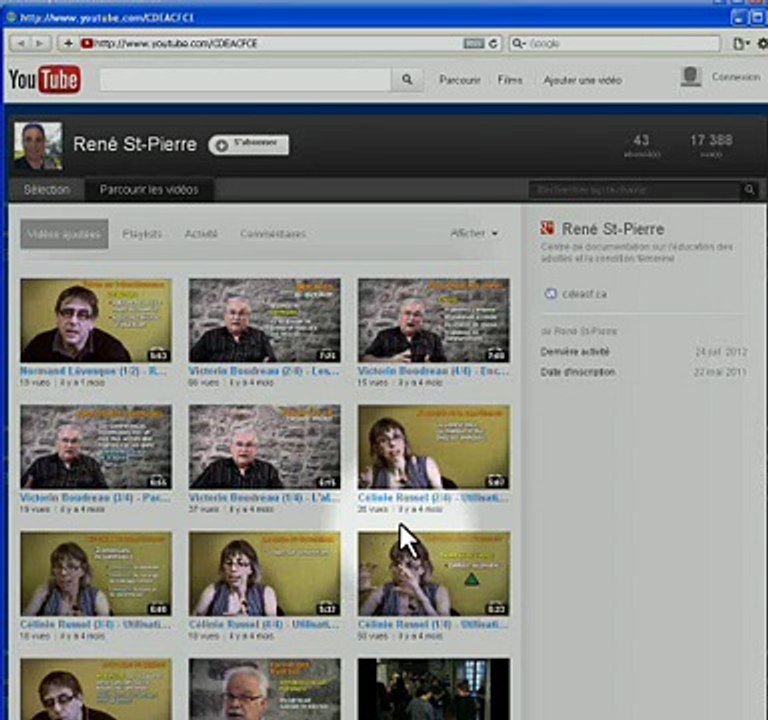Expand the Afficher dropdown
This screenshot has width=768, height=720.
point(473,234)
